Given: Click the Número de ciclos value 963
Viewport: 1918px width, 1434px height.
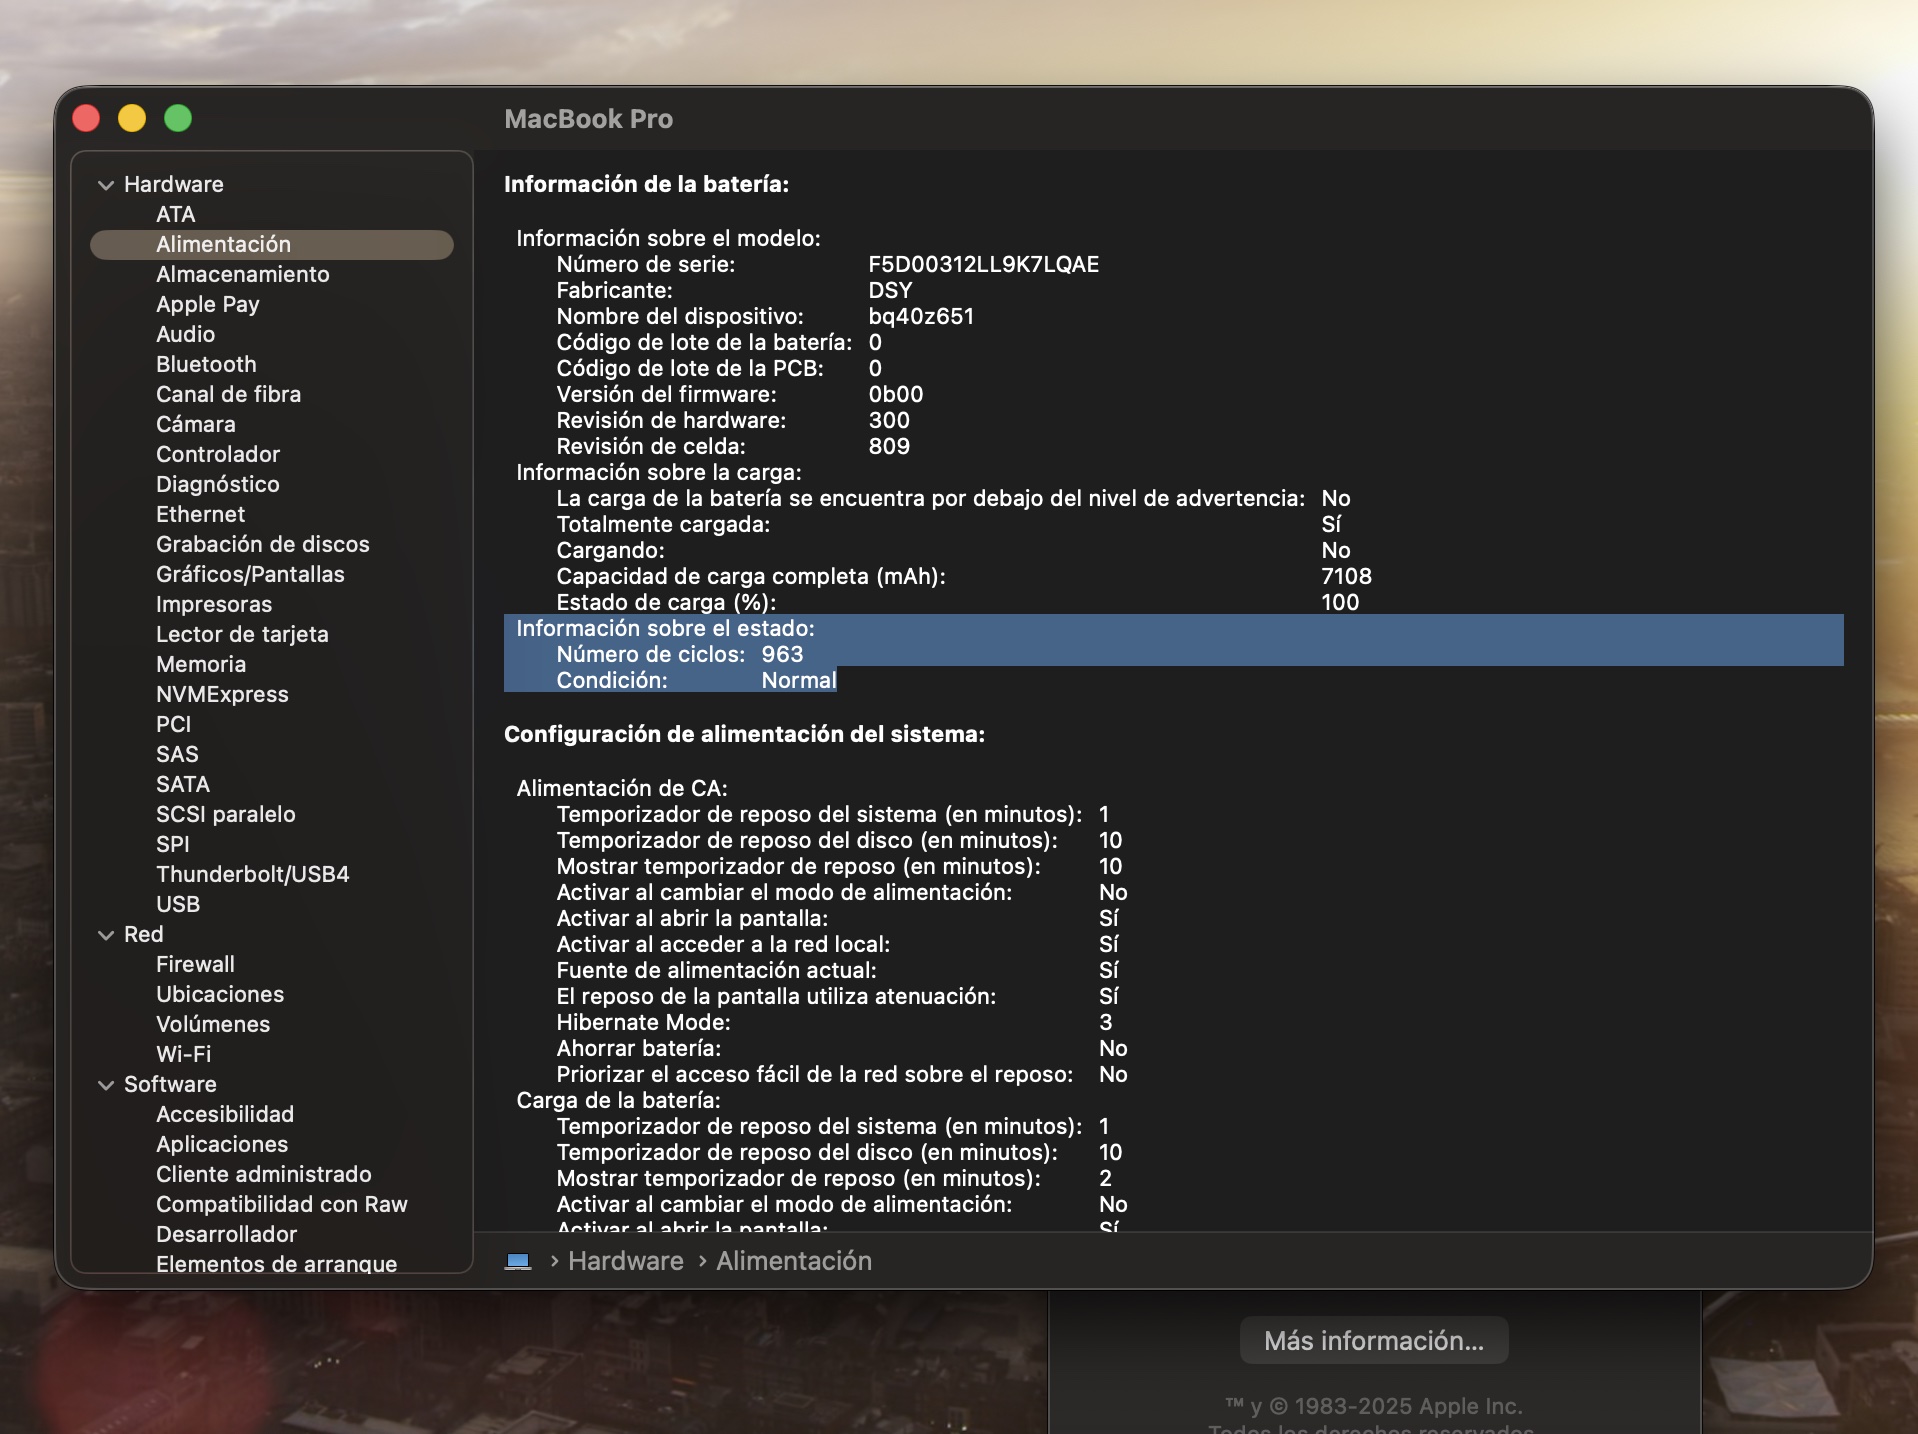Looking at the screenshot, I should click(782, 654).
